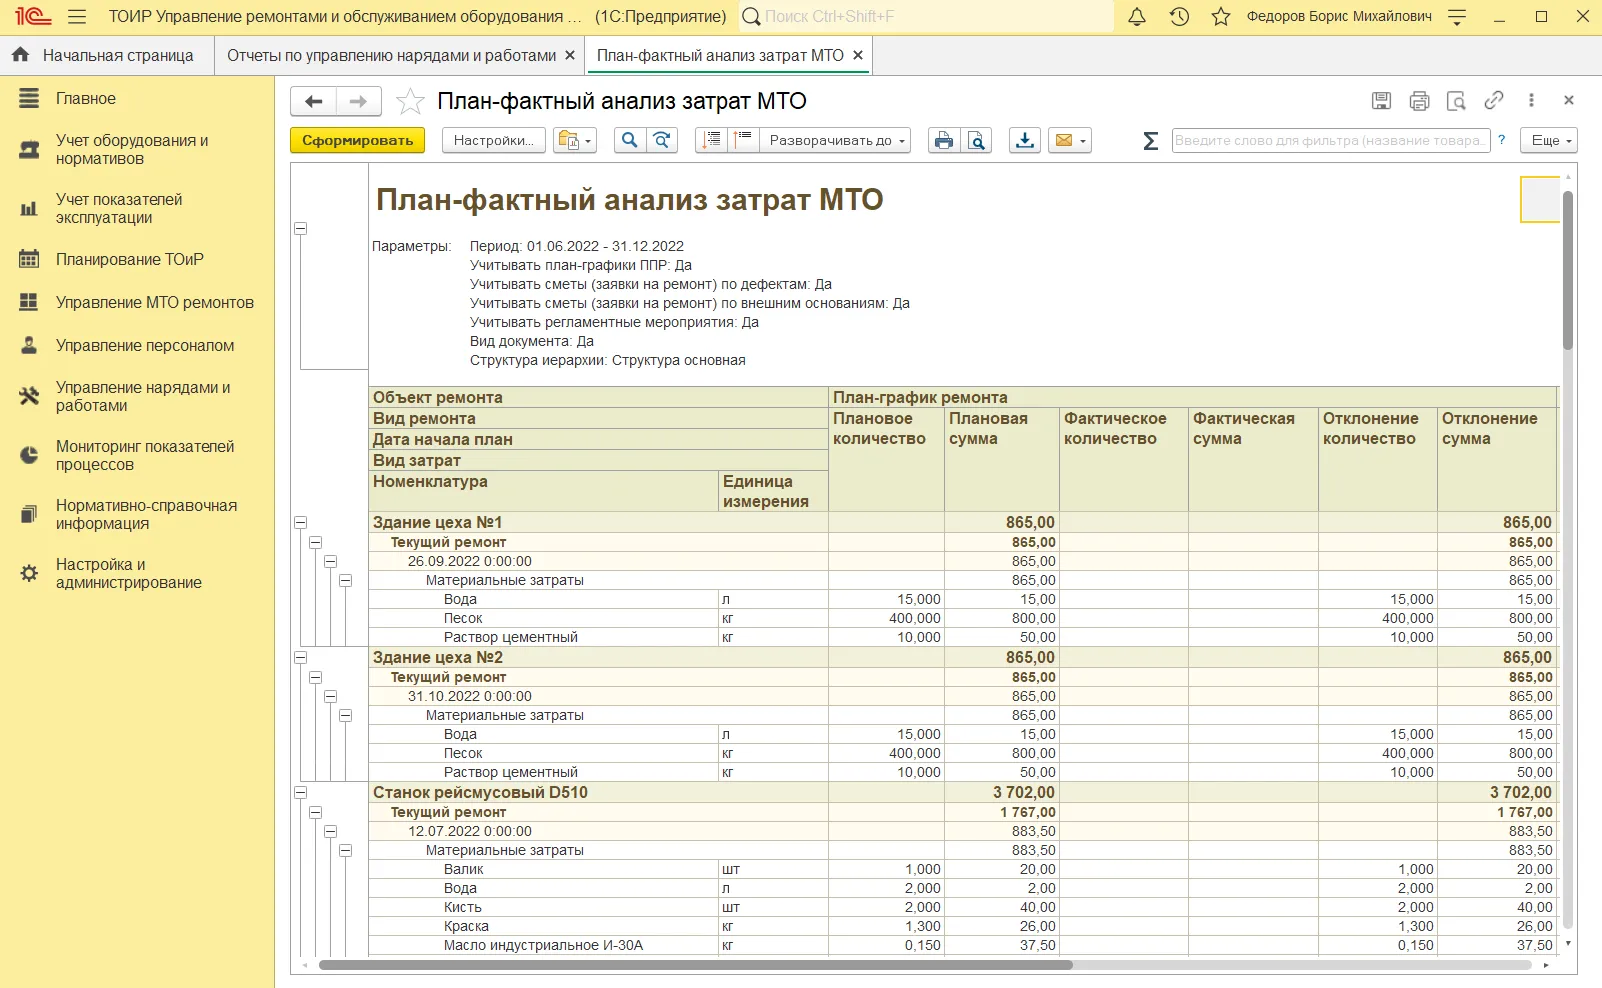
Task: Close План-фактный анализ затрат МТО tab
Action: pos(858,55)
